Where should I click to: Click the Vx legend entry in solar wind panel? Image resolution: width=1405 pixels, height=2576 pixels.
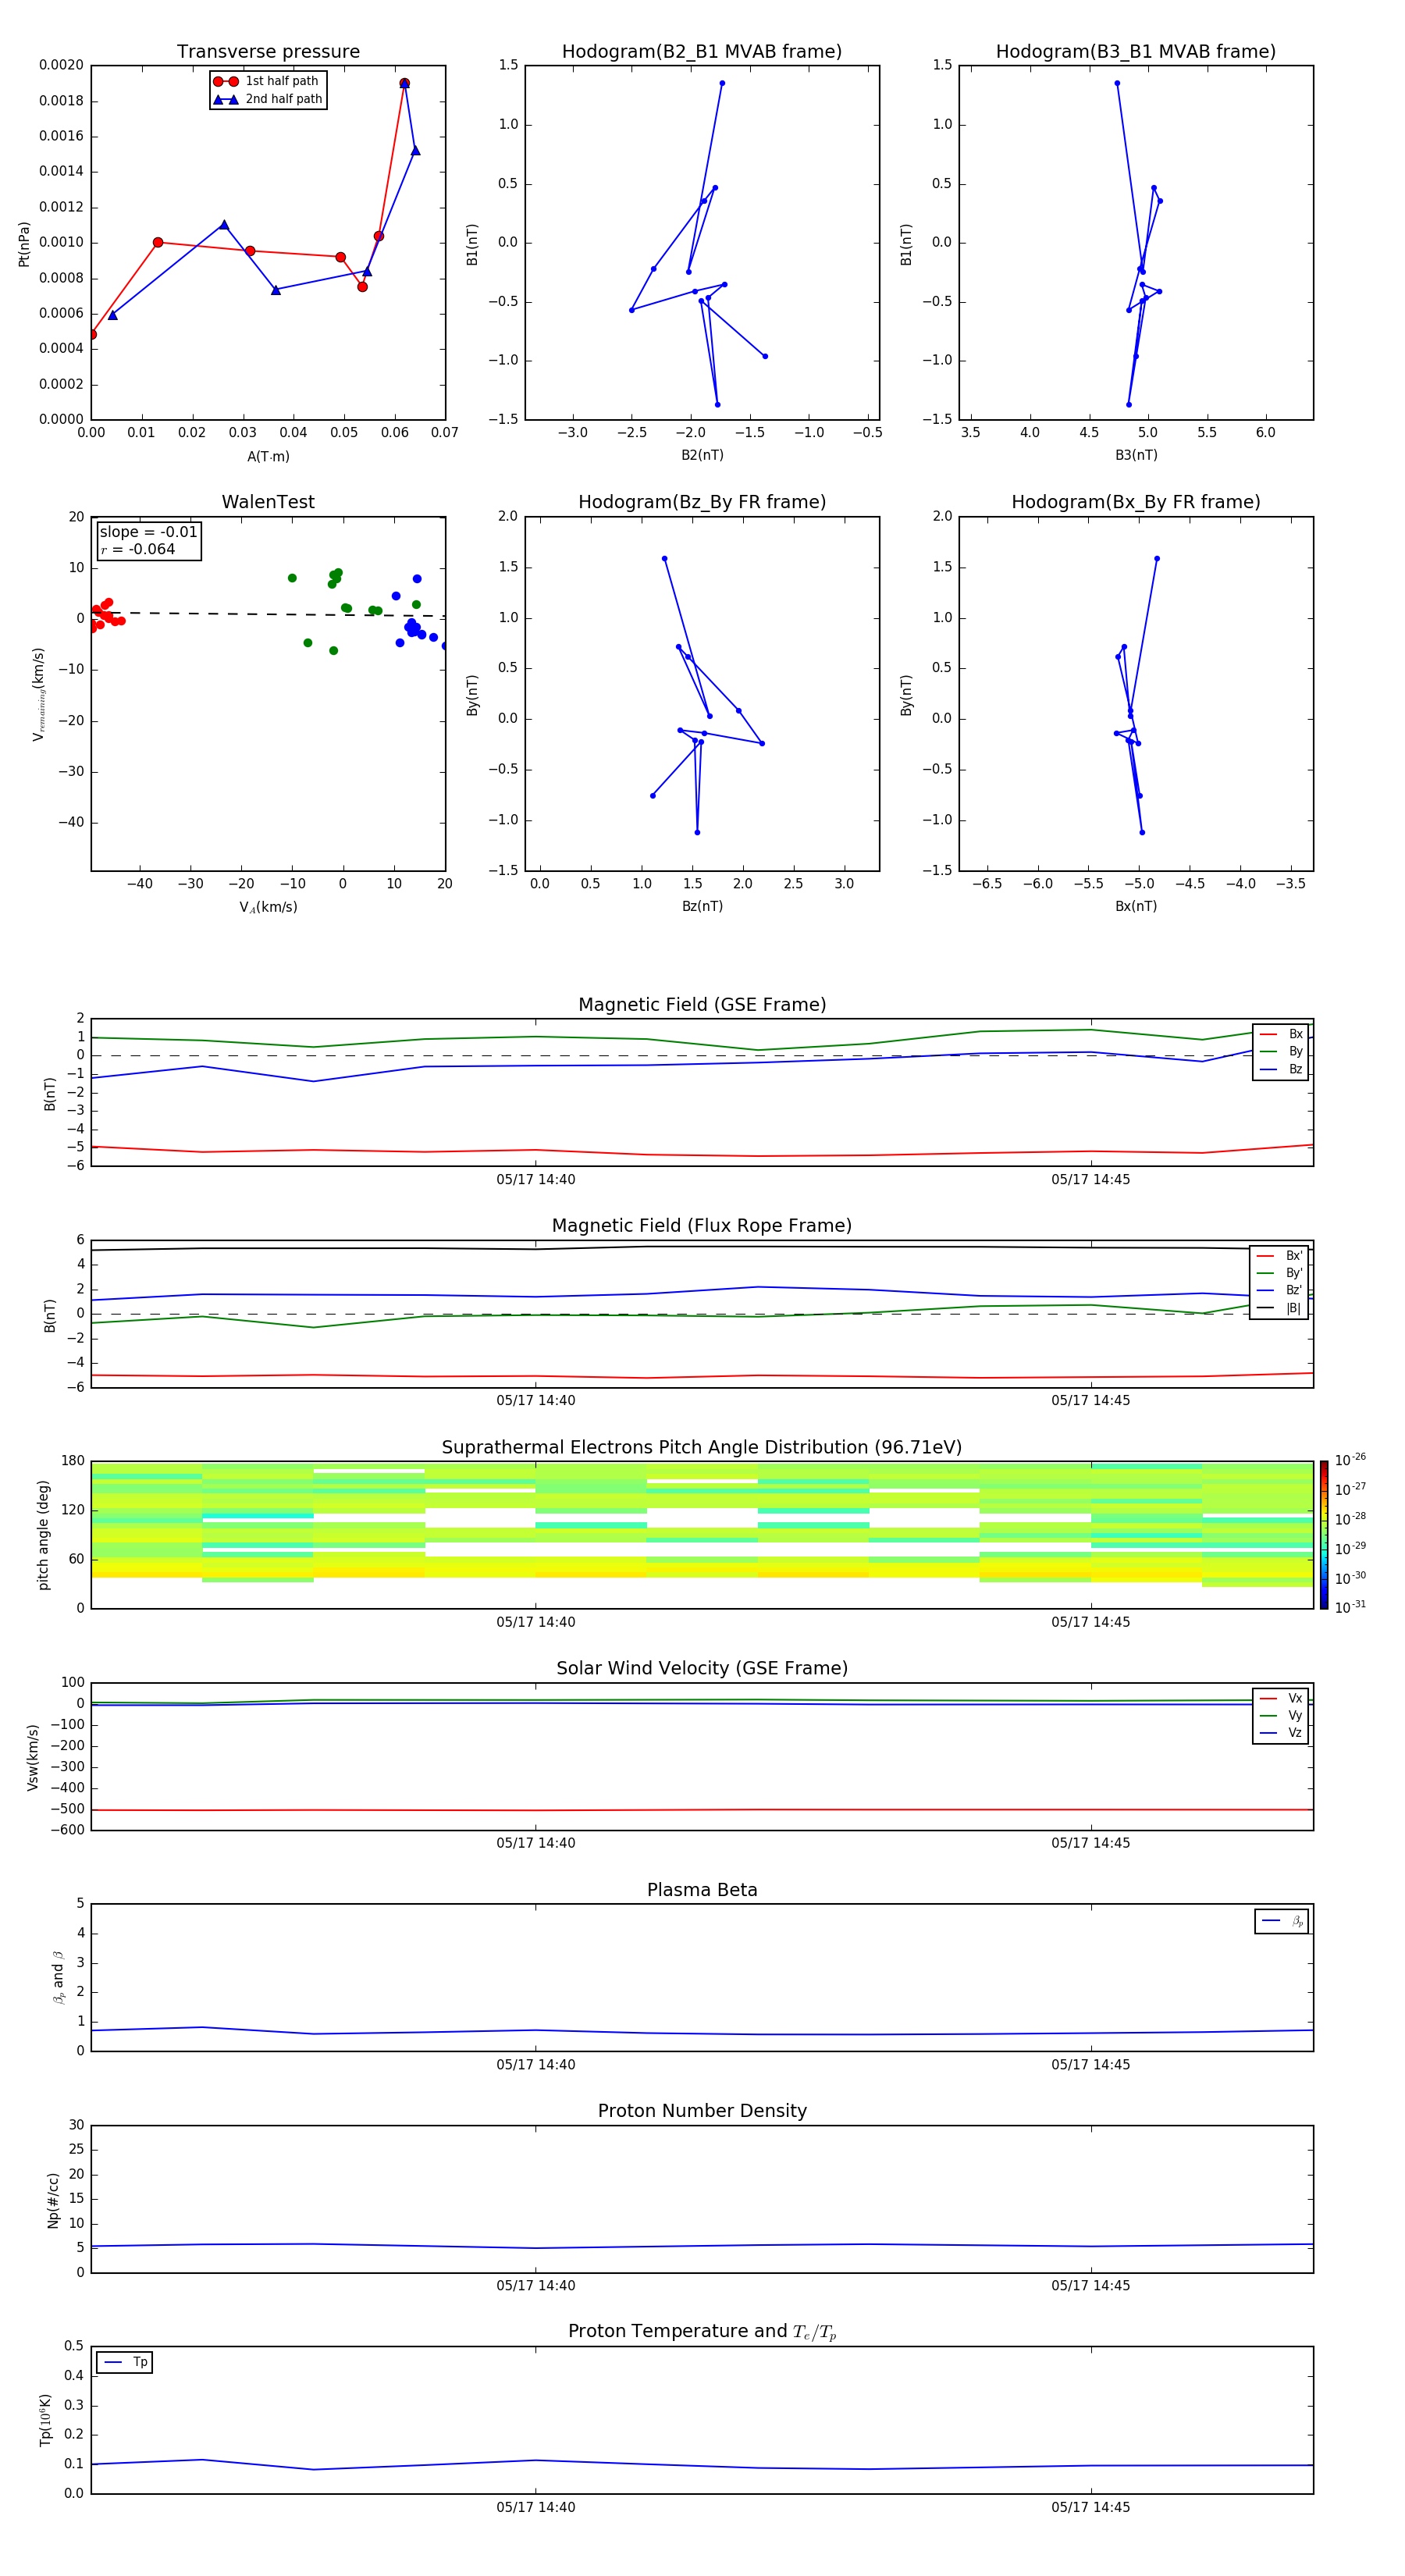tap(1281, 1698)
